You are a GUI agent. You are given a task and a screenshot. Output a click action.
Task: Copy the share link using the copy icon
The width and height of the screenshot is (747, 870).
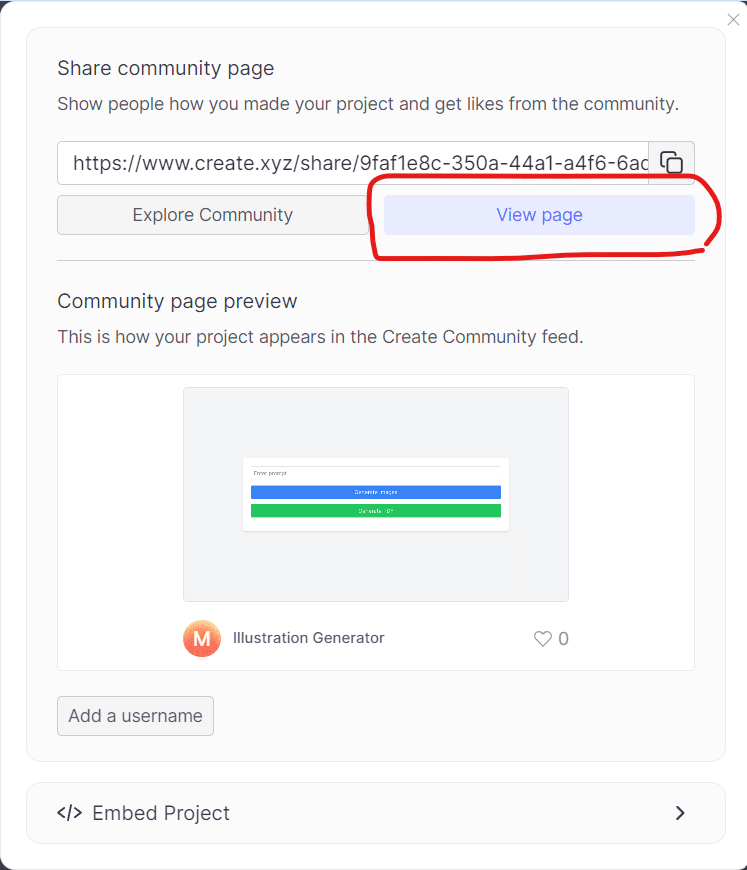coord(672,163)
